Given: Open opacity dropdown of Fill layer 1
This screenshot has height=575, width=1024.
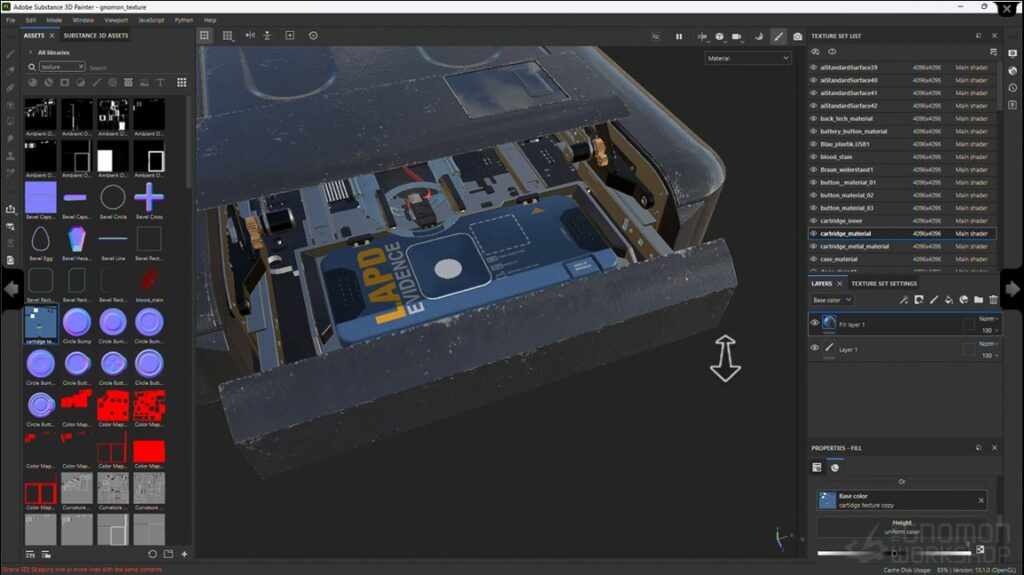Looking at the screenshot, I should pos(990,331).
